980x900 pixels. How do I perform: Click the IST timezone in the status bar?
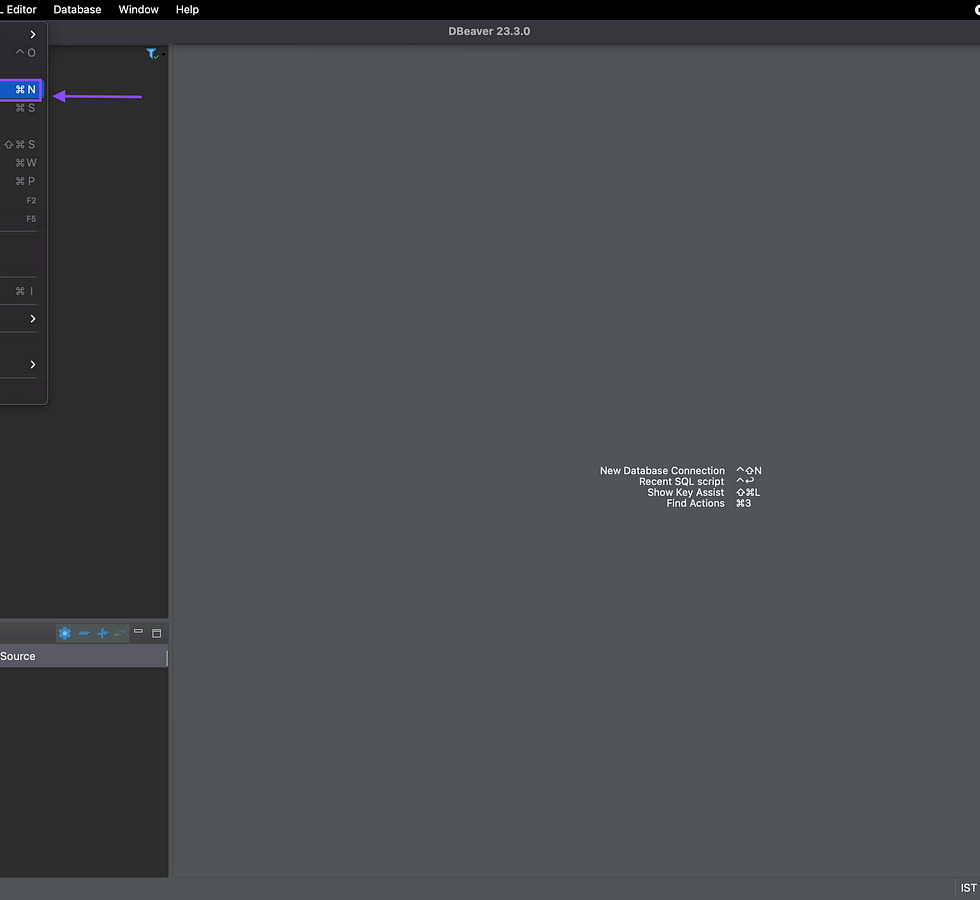tap(968, 888)
